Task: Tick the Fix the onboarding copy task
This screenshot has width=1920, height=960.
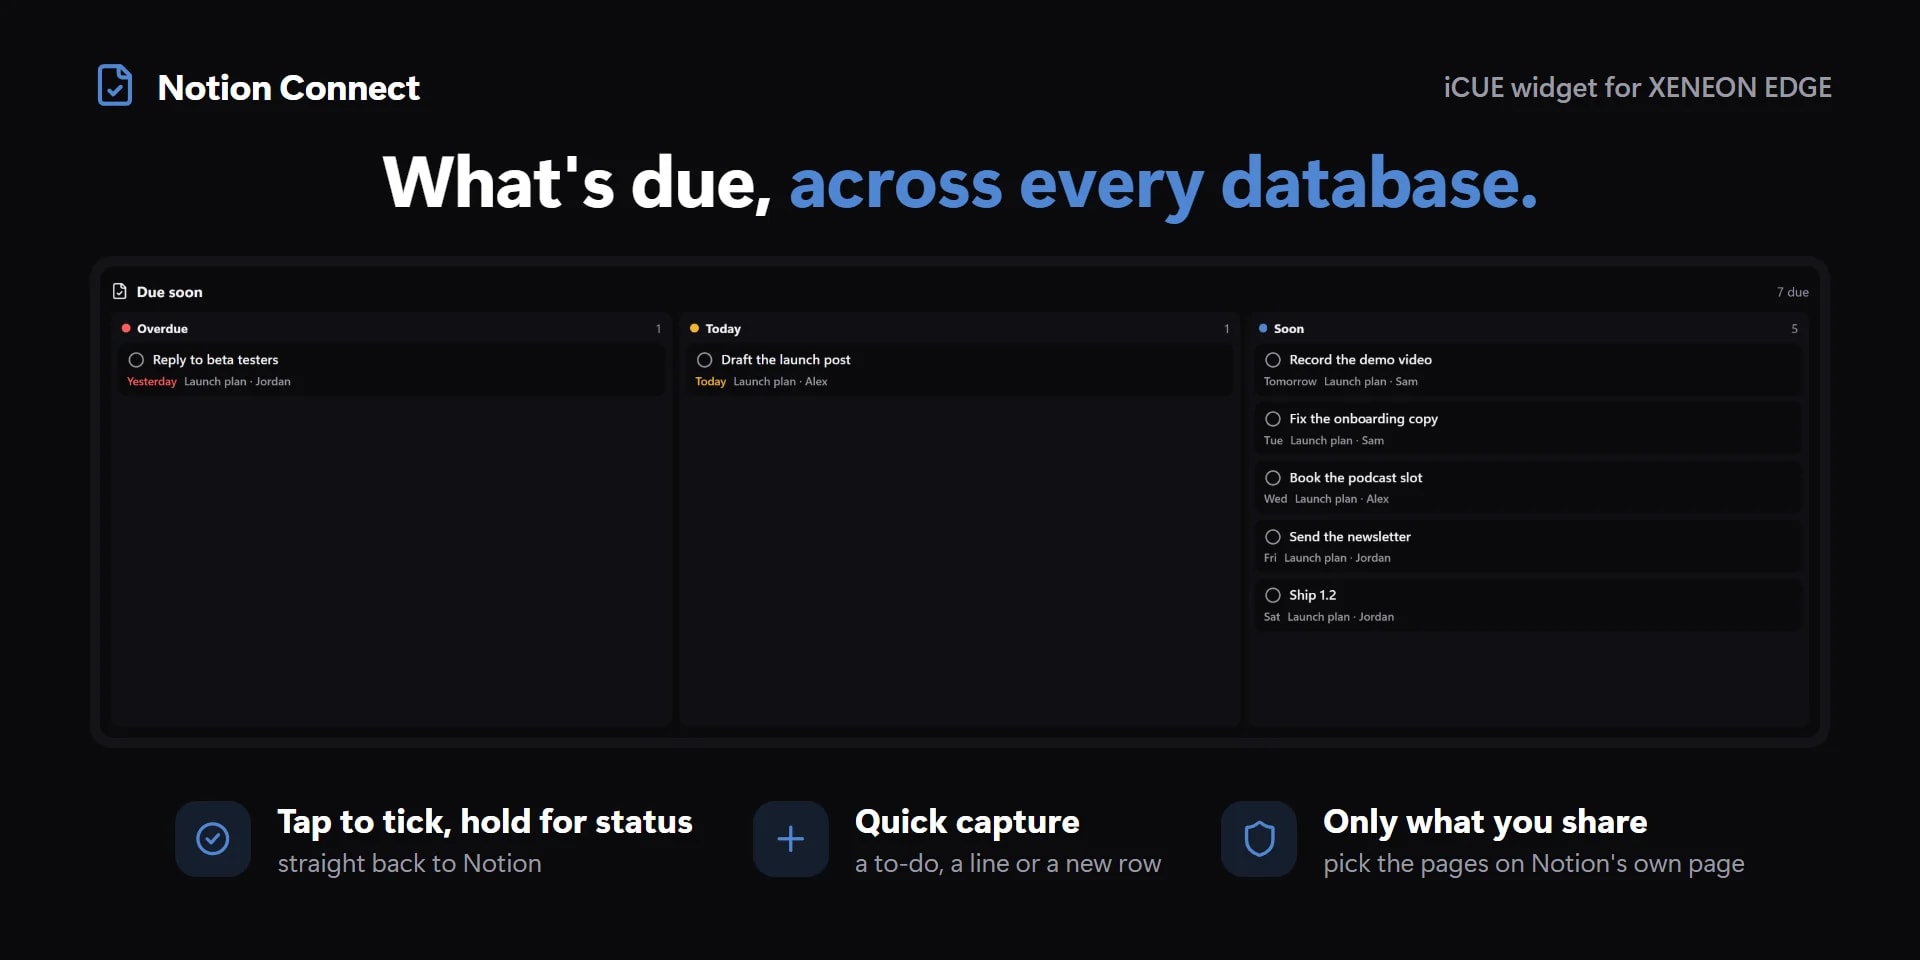Action: click(1273, 419)
